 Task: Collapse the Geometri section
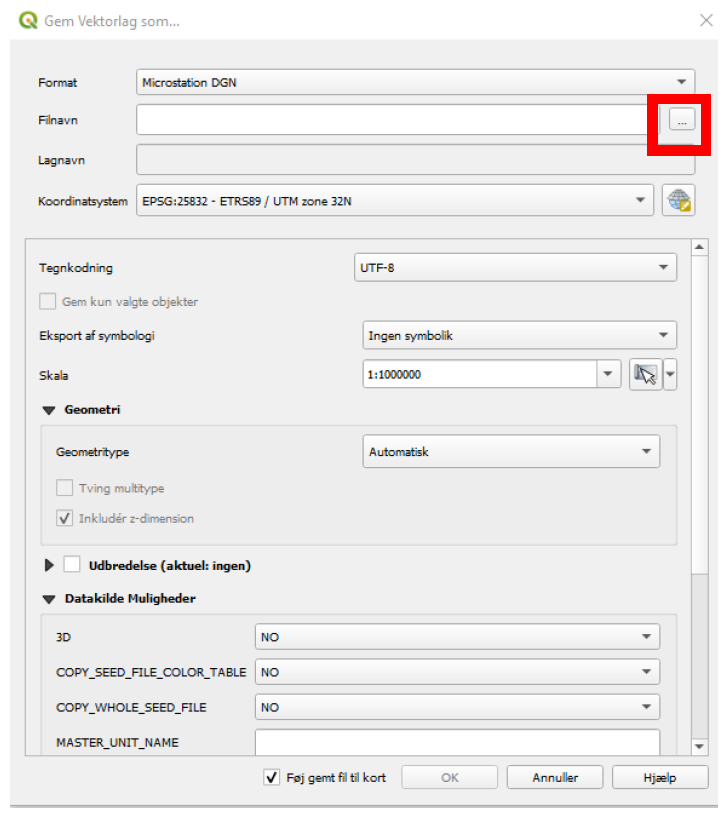[x=48, y=410]
